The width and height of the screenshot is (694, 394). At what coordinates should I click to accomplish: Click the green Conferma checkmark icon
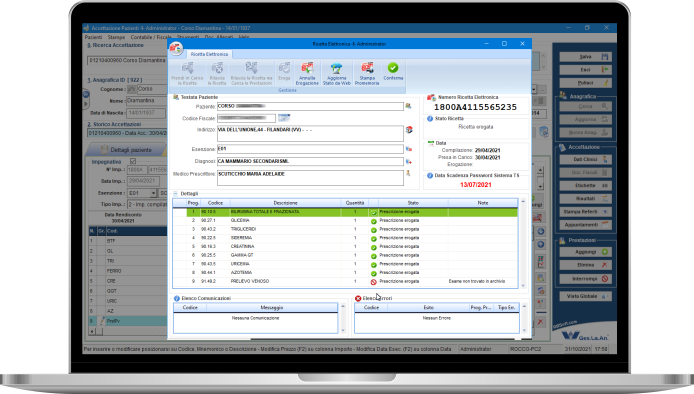(393, 68)
